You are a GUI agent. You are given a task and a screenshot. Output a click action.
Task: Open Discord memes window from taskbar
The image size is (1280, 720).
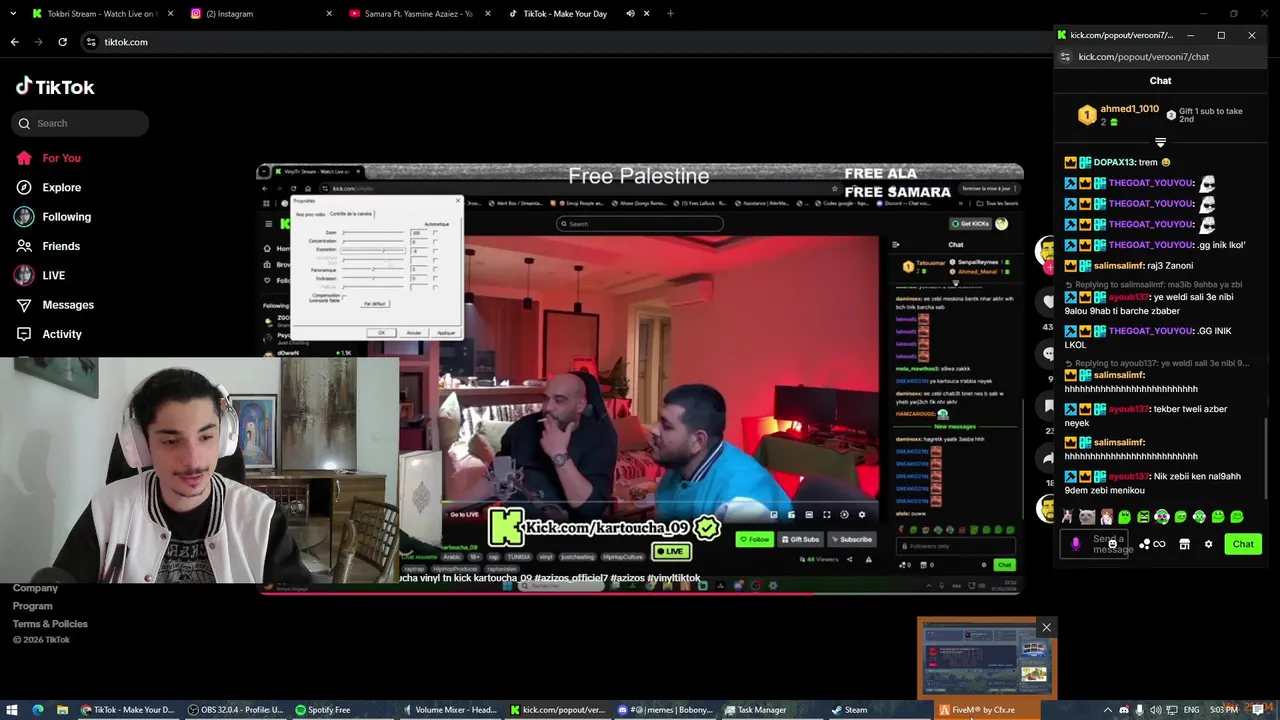point(664,710)
